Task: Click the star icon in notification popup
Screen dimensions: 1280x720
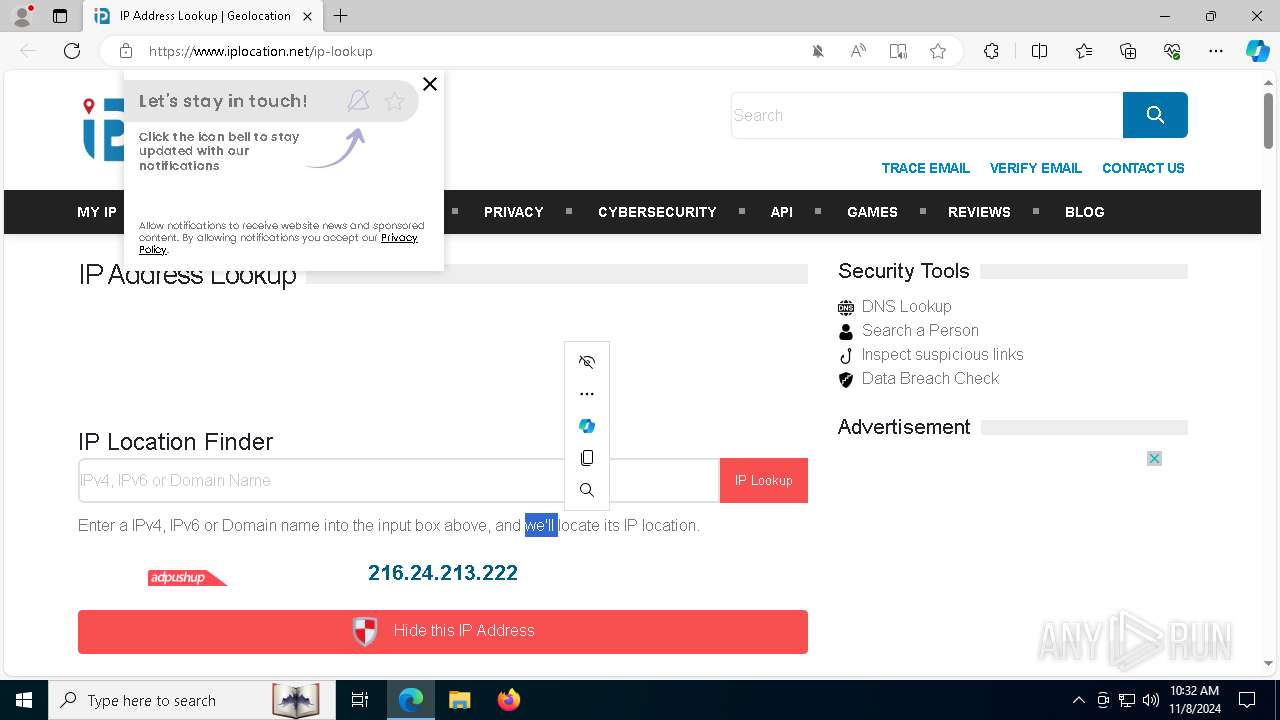Action: pyautogui.click(x=395, y=101)
